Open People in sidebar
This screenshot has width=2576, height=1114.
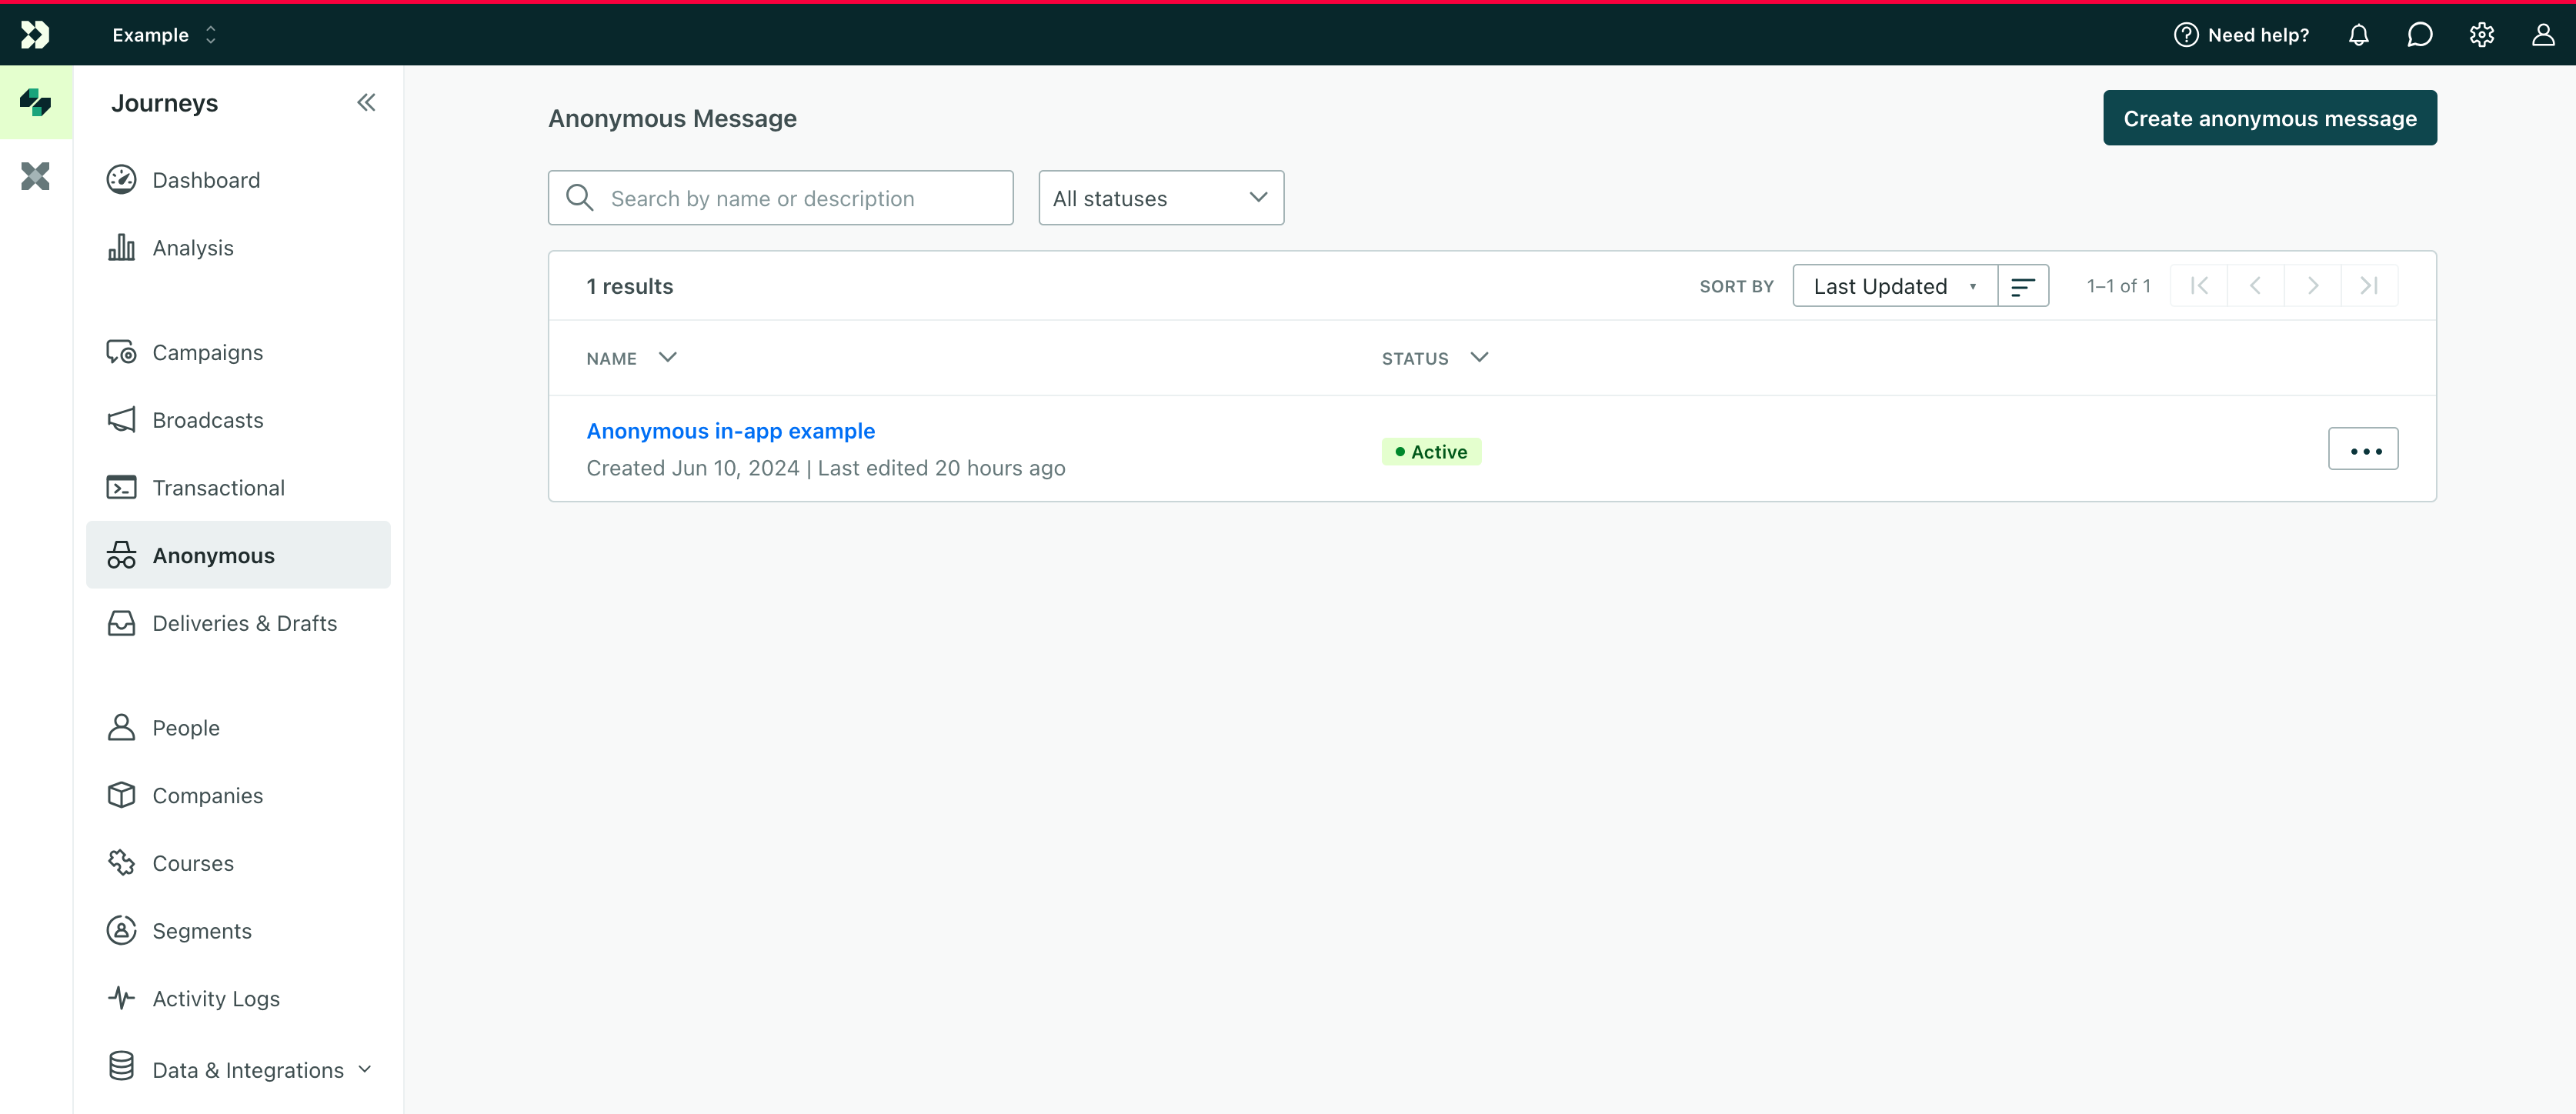click(x=238, y=727)
